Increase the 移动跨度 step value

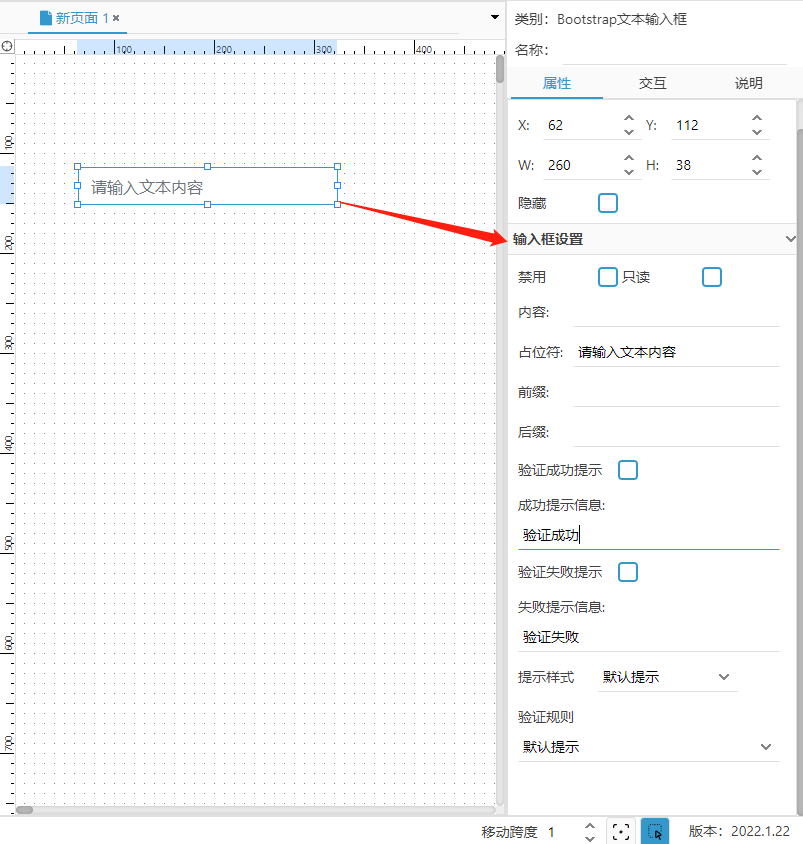[590, 825]
